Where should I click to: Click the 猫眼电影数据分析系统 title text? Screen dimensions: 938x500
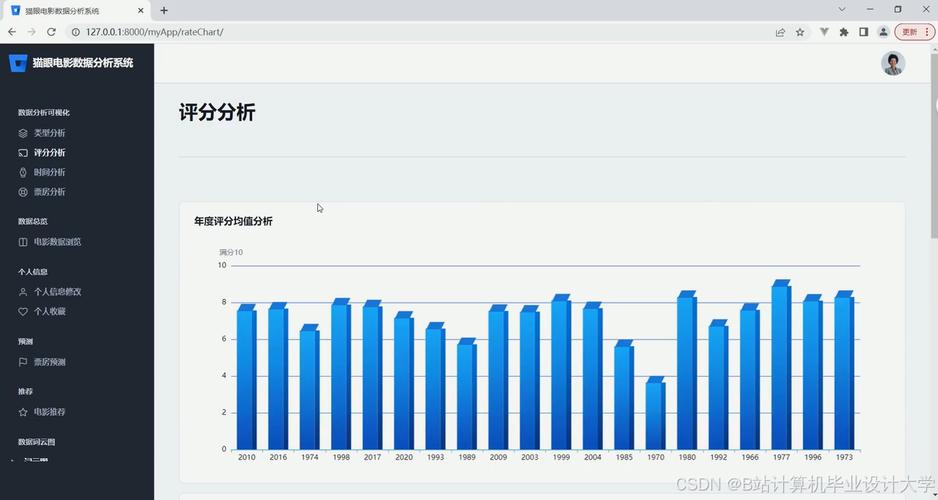83,63
